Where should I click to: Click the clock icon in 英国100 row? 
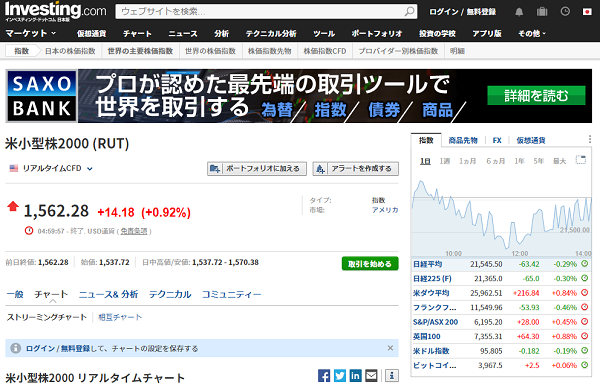(585, 336)
